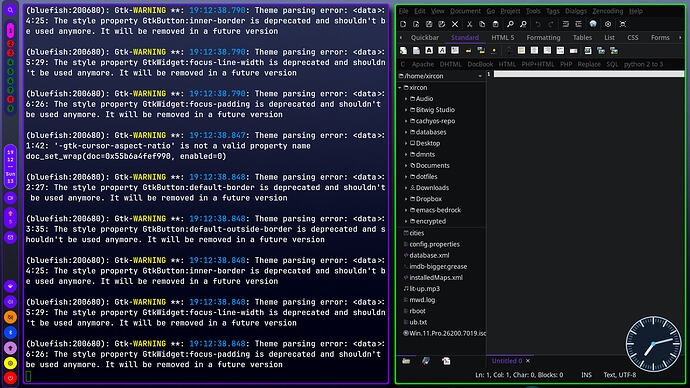The height and width of the screenshot is (388, 690).
Task: Open the bookmarks tab icon in side panel
Action: [426, 361]
